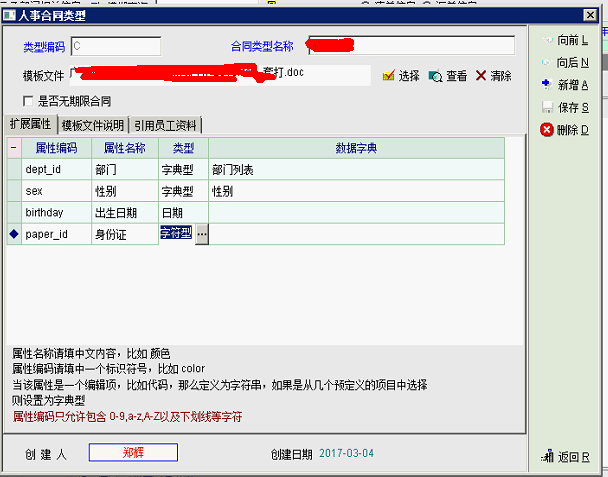
Task: Click 选择 to choose template file
Action: pyautogui.click(x=401, y=76)
